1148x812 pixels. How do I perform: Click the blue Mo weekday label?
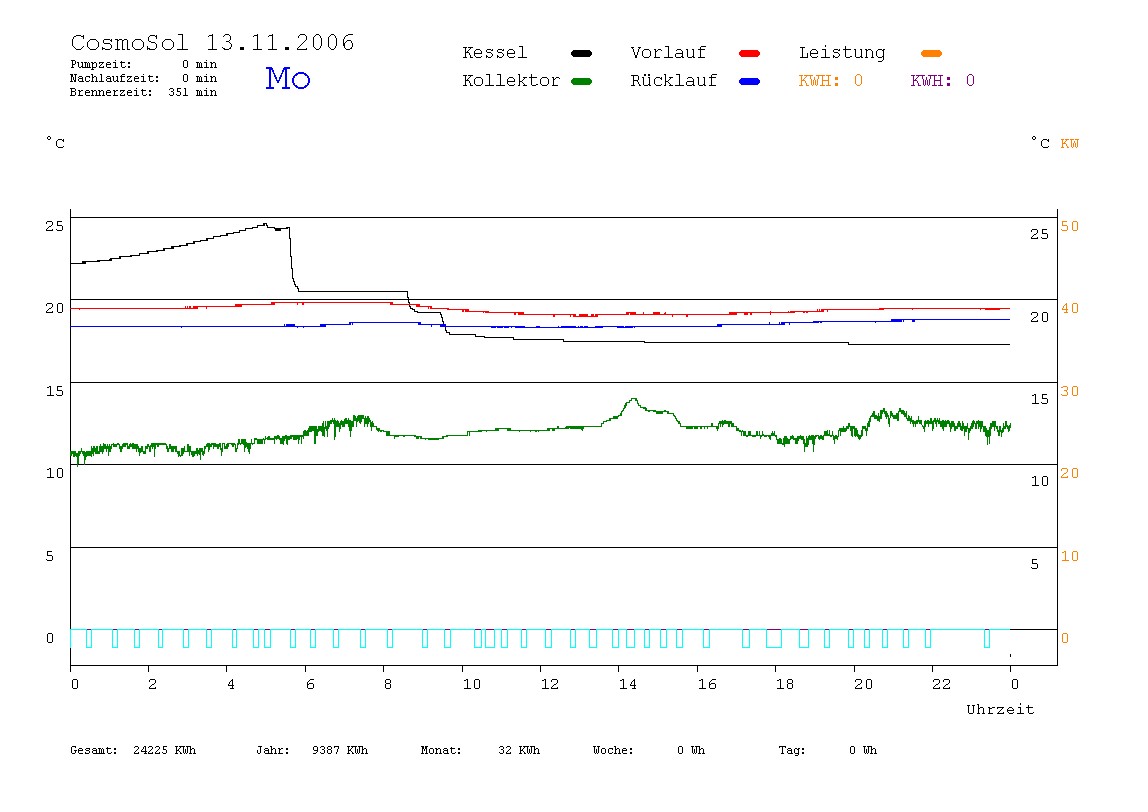288,78
